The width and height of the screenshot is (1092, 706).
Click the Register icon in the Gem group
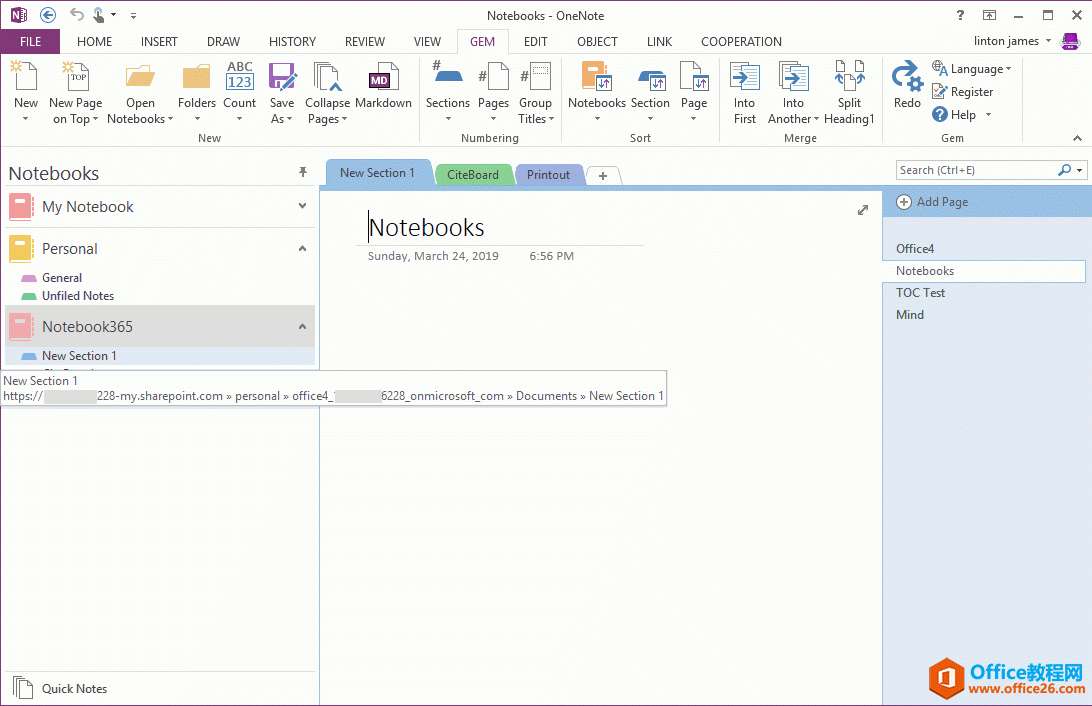938,91
